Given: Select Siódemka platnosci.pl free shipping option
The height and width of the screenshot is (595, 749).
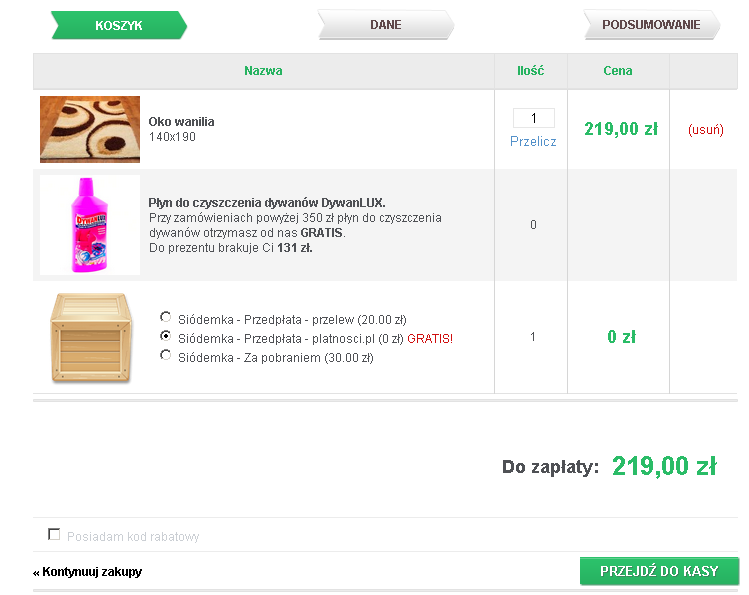Looking at the screenshot, I should point(166,337).
